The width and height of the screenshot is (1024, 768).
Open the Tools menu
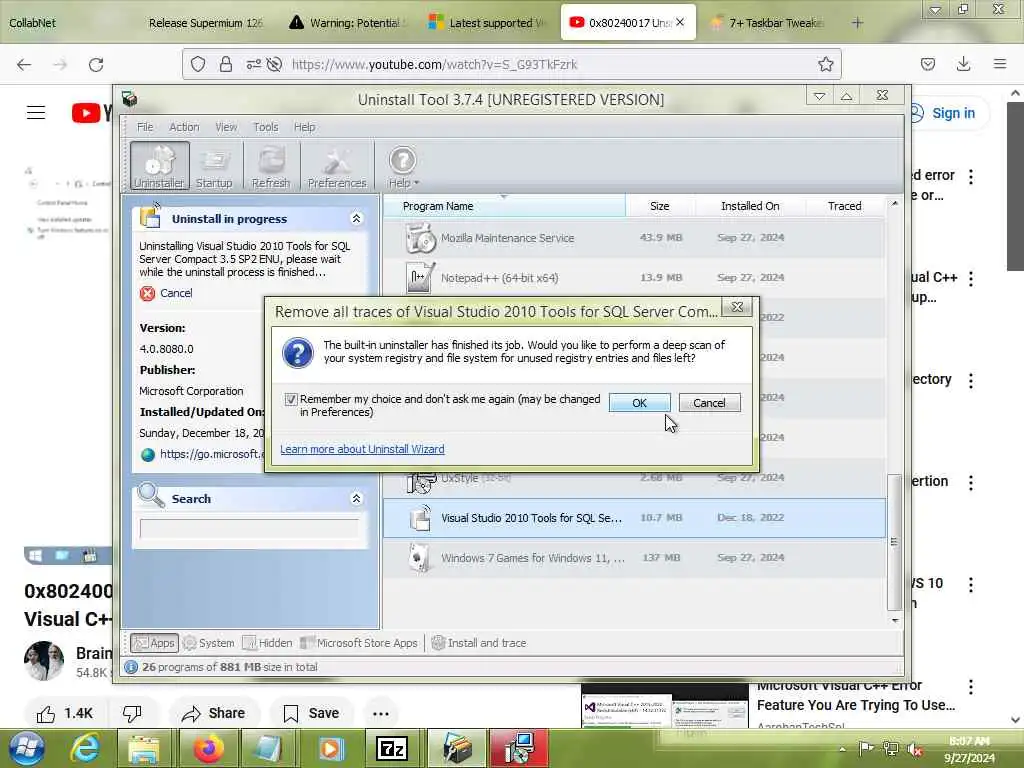coord(266,127)
